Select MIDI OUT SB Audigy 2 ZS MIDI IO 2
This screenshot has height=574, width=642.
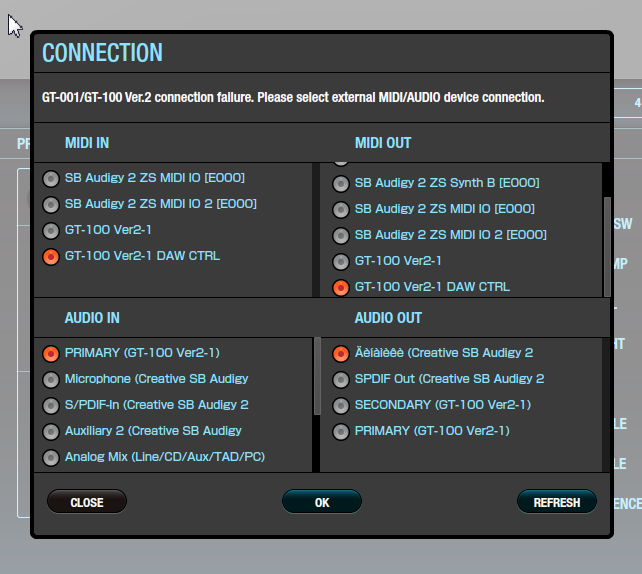point(341,235)
